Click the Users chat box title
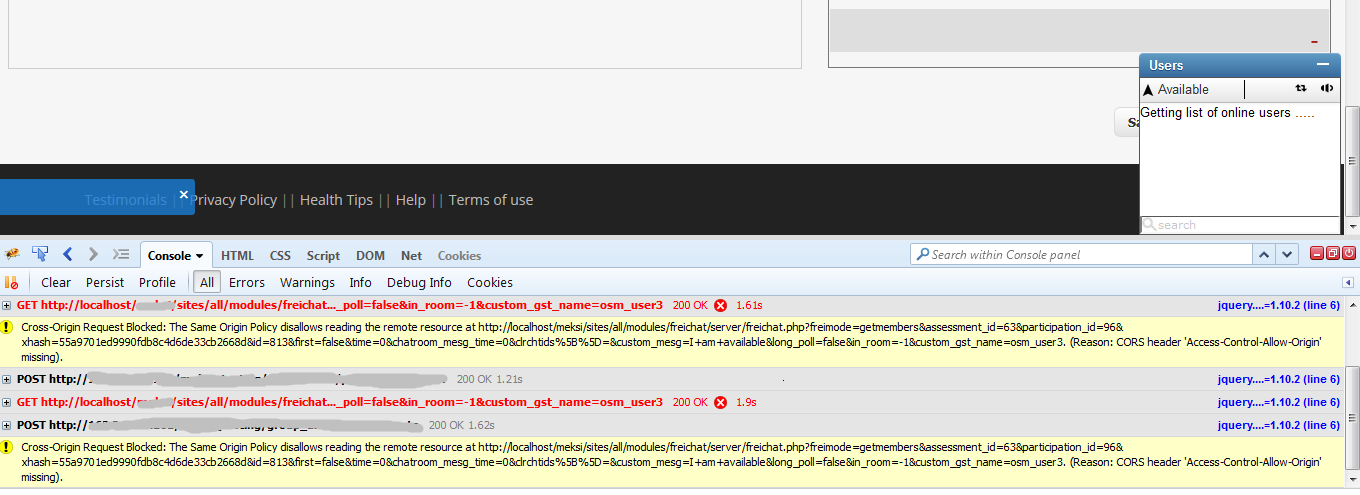 pos(1166,65)
